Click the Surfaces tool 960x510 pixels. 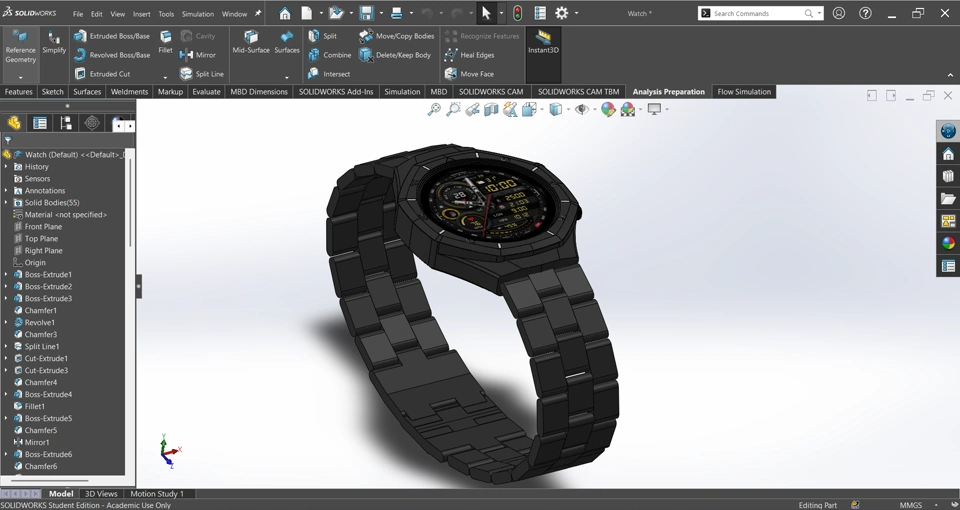coord(287,42)
